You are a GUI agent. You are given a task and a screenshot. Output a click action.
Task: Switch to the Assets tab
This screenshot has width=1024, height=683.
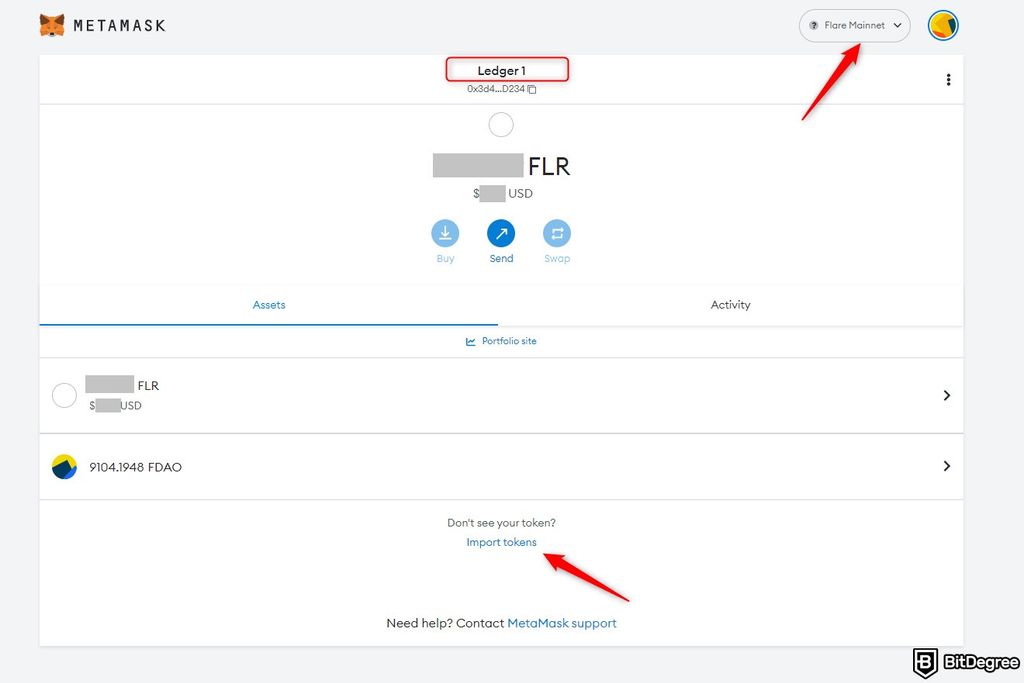tap(268, 305)
